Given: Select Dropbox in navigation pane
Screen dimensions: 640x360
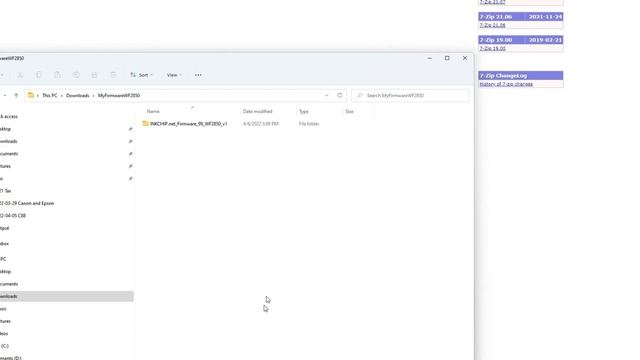Looking at the screenshot, I should (4, 244).
